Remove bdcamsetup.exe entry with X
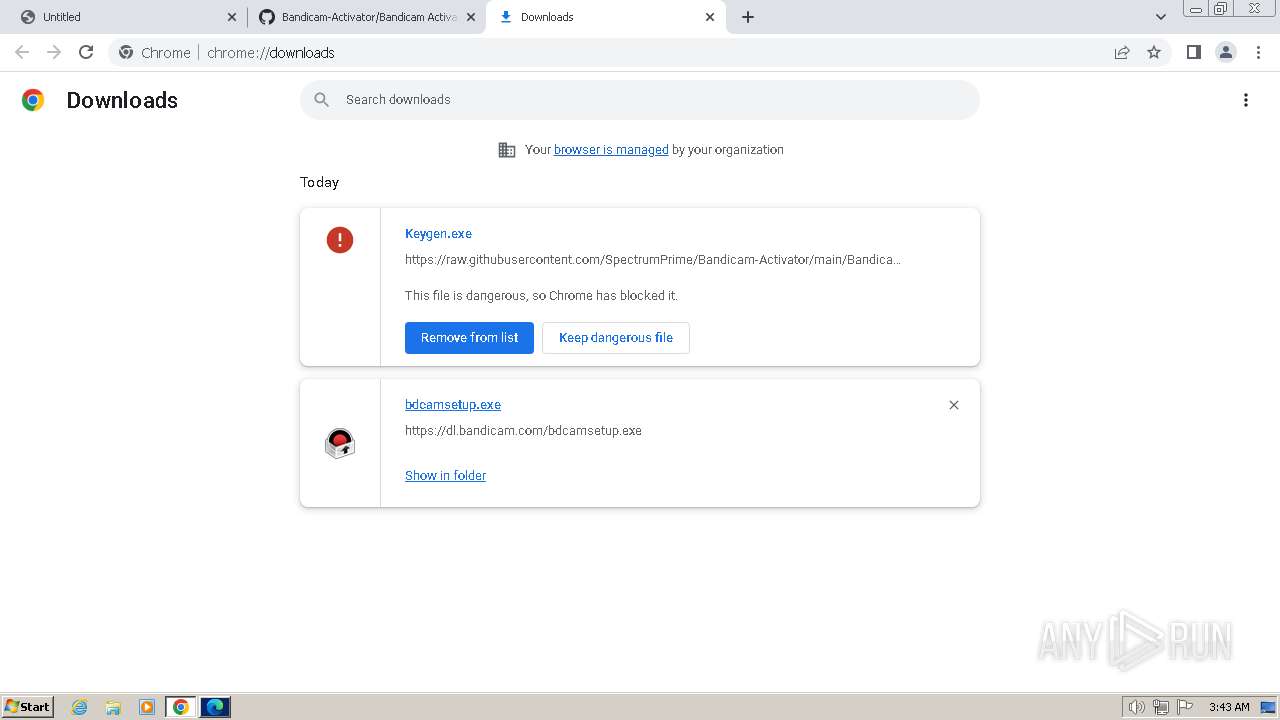The image size is (1280, 720). pos(954,405)
